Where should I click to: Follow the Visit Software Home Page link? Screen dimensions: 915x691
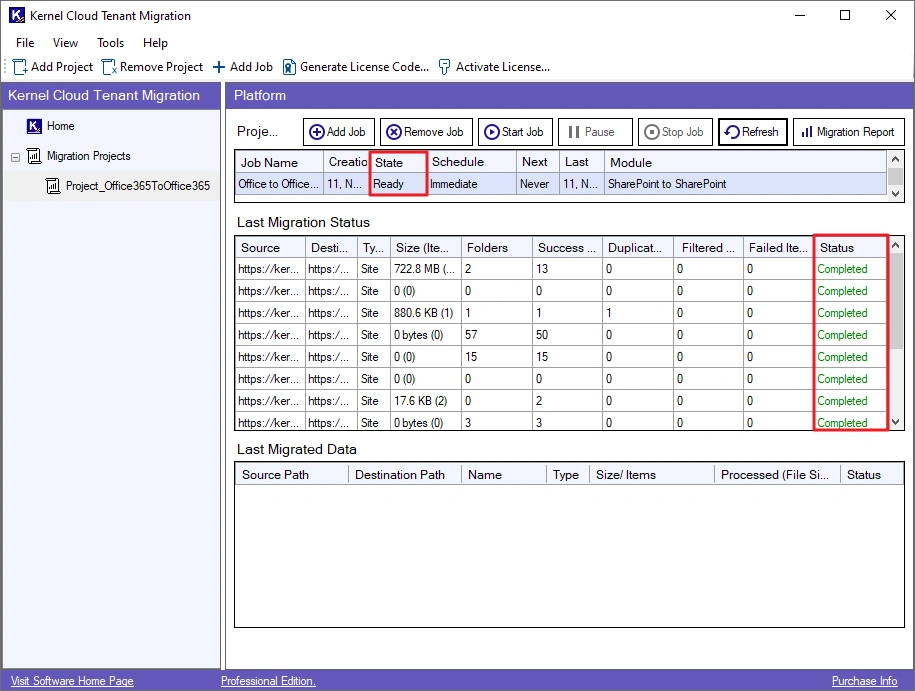[x=72, y=681]
